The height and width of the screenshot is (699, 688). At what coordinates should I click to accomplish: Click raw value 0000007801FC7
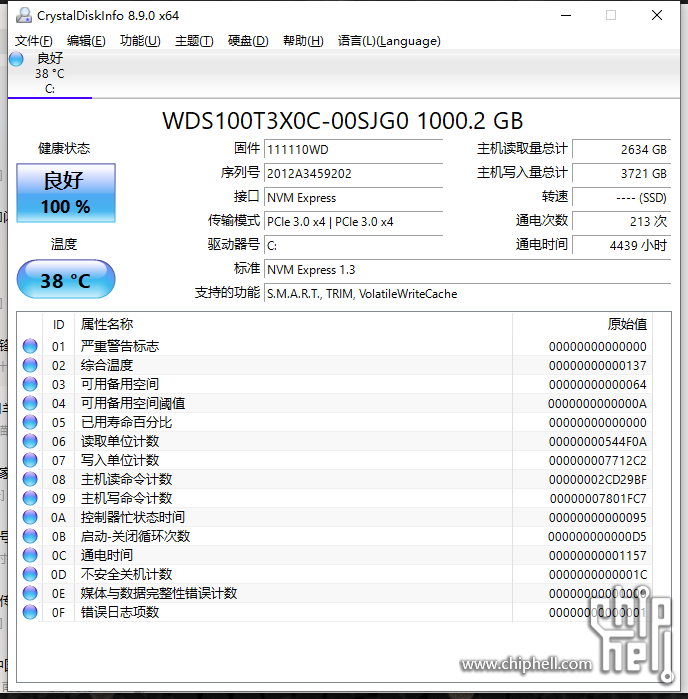(x=598, y=498)
